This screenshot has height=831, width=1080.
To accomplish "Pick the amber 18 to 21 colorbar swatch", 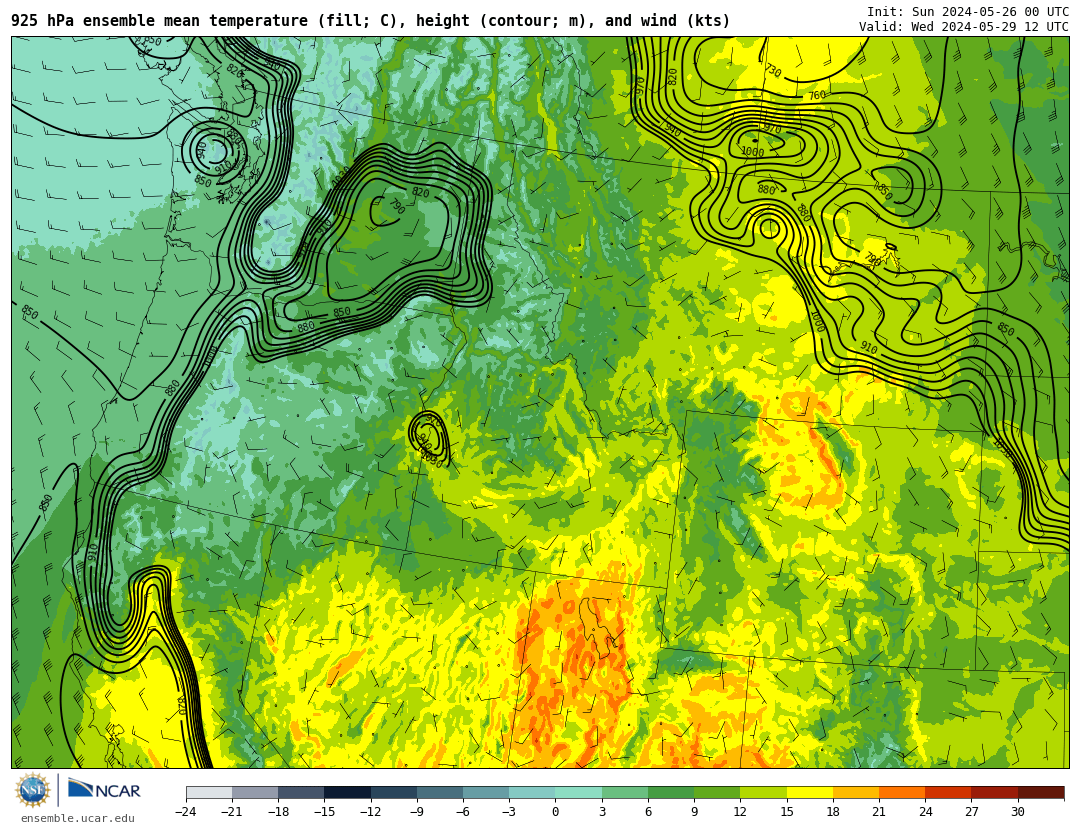I will click(x=855, y=792).
